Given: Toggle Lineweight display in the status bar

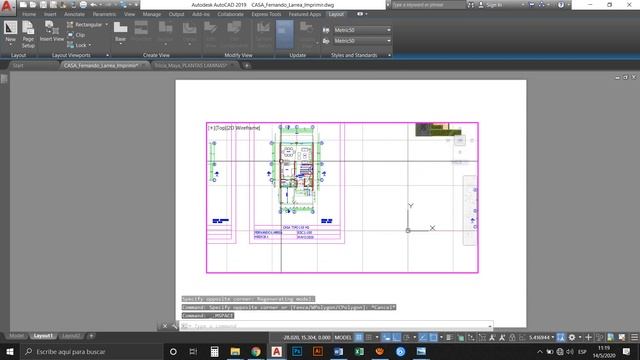Looking at the screenshot, I should tap(450, 337).
